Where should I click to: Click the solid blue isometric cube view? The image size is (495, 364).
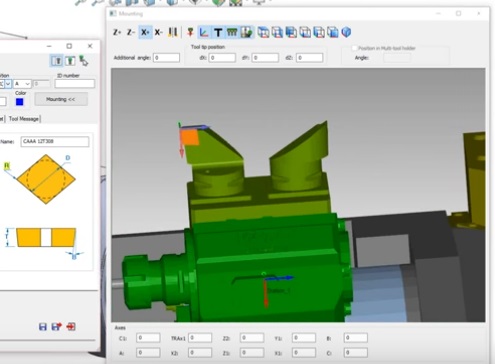click(346, 32)
